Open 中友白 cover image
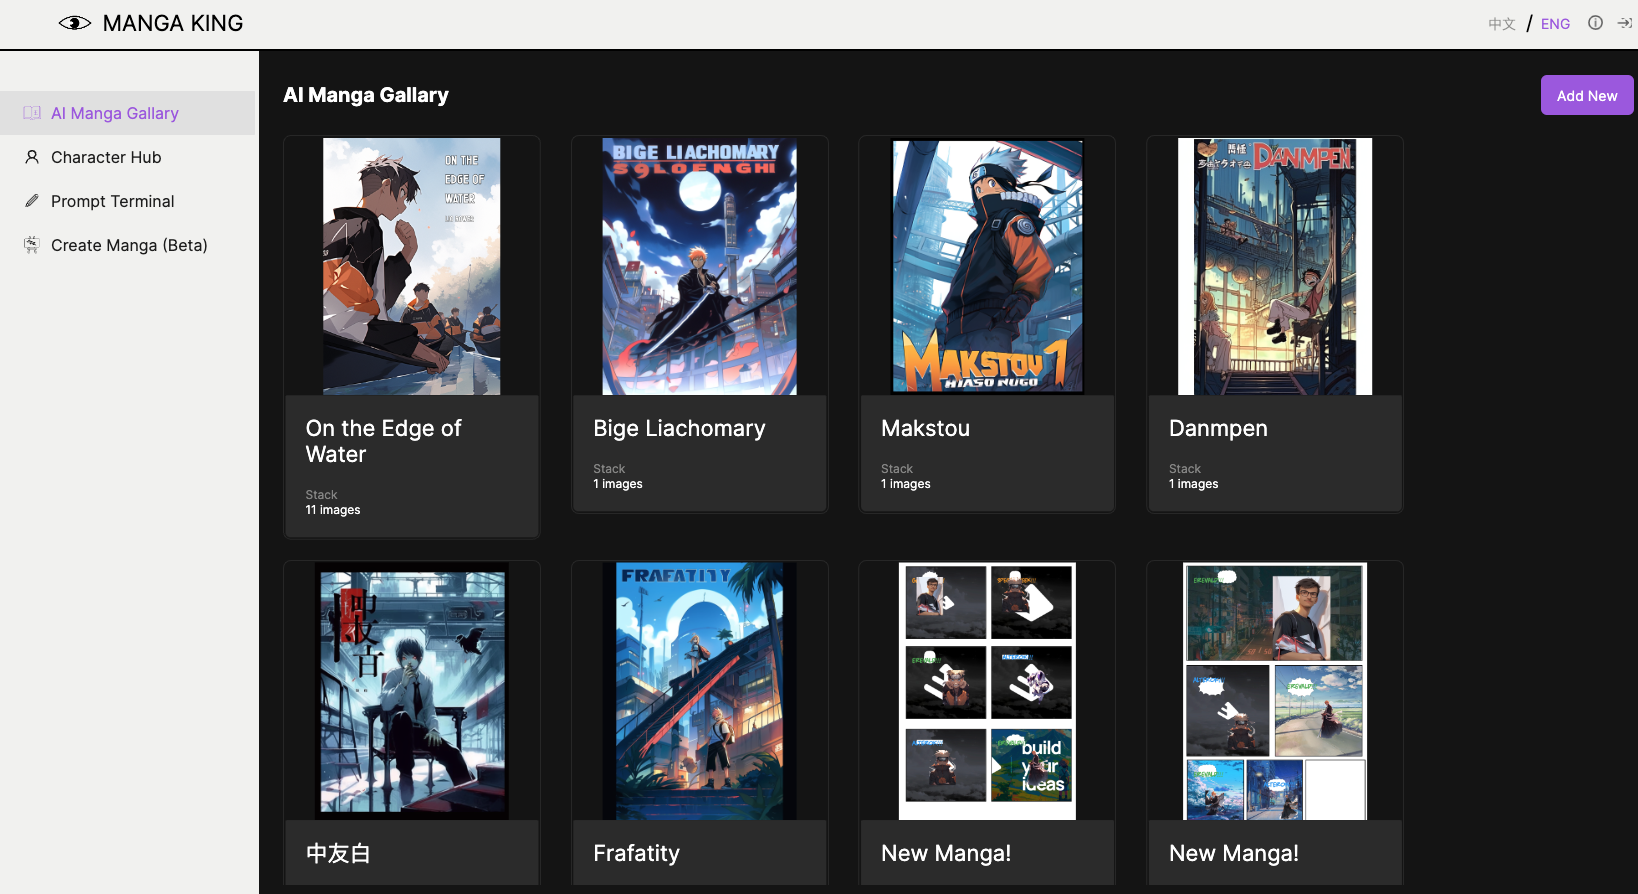Screen dimensions: 1638x894 [x=412, y=691]
